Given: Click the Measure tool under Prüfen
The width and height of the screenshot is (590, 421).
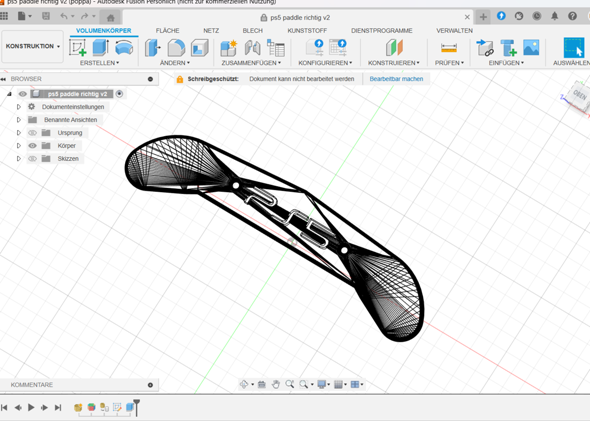Looking at the screenshot, I should [x=449, y=48].
